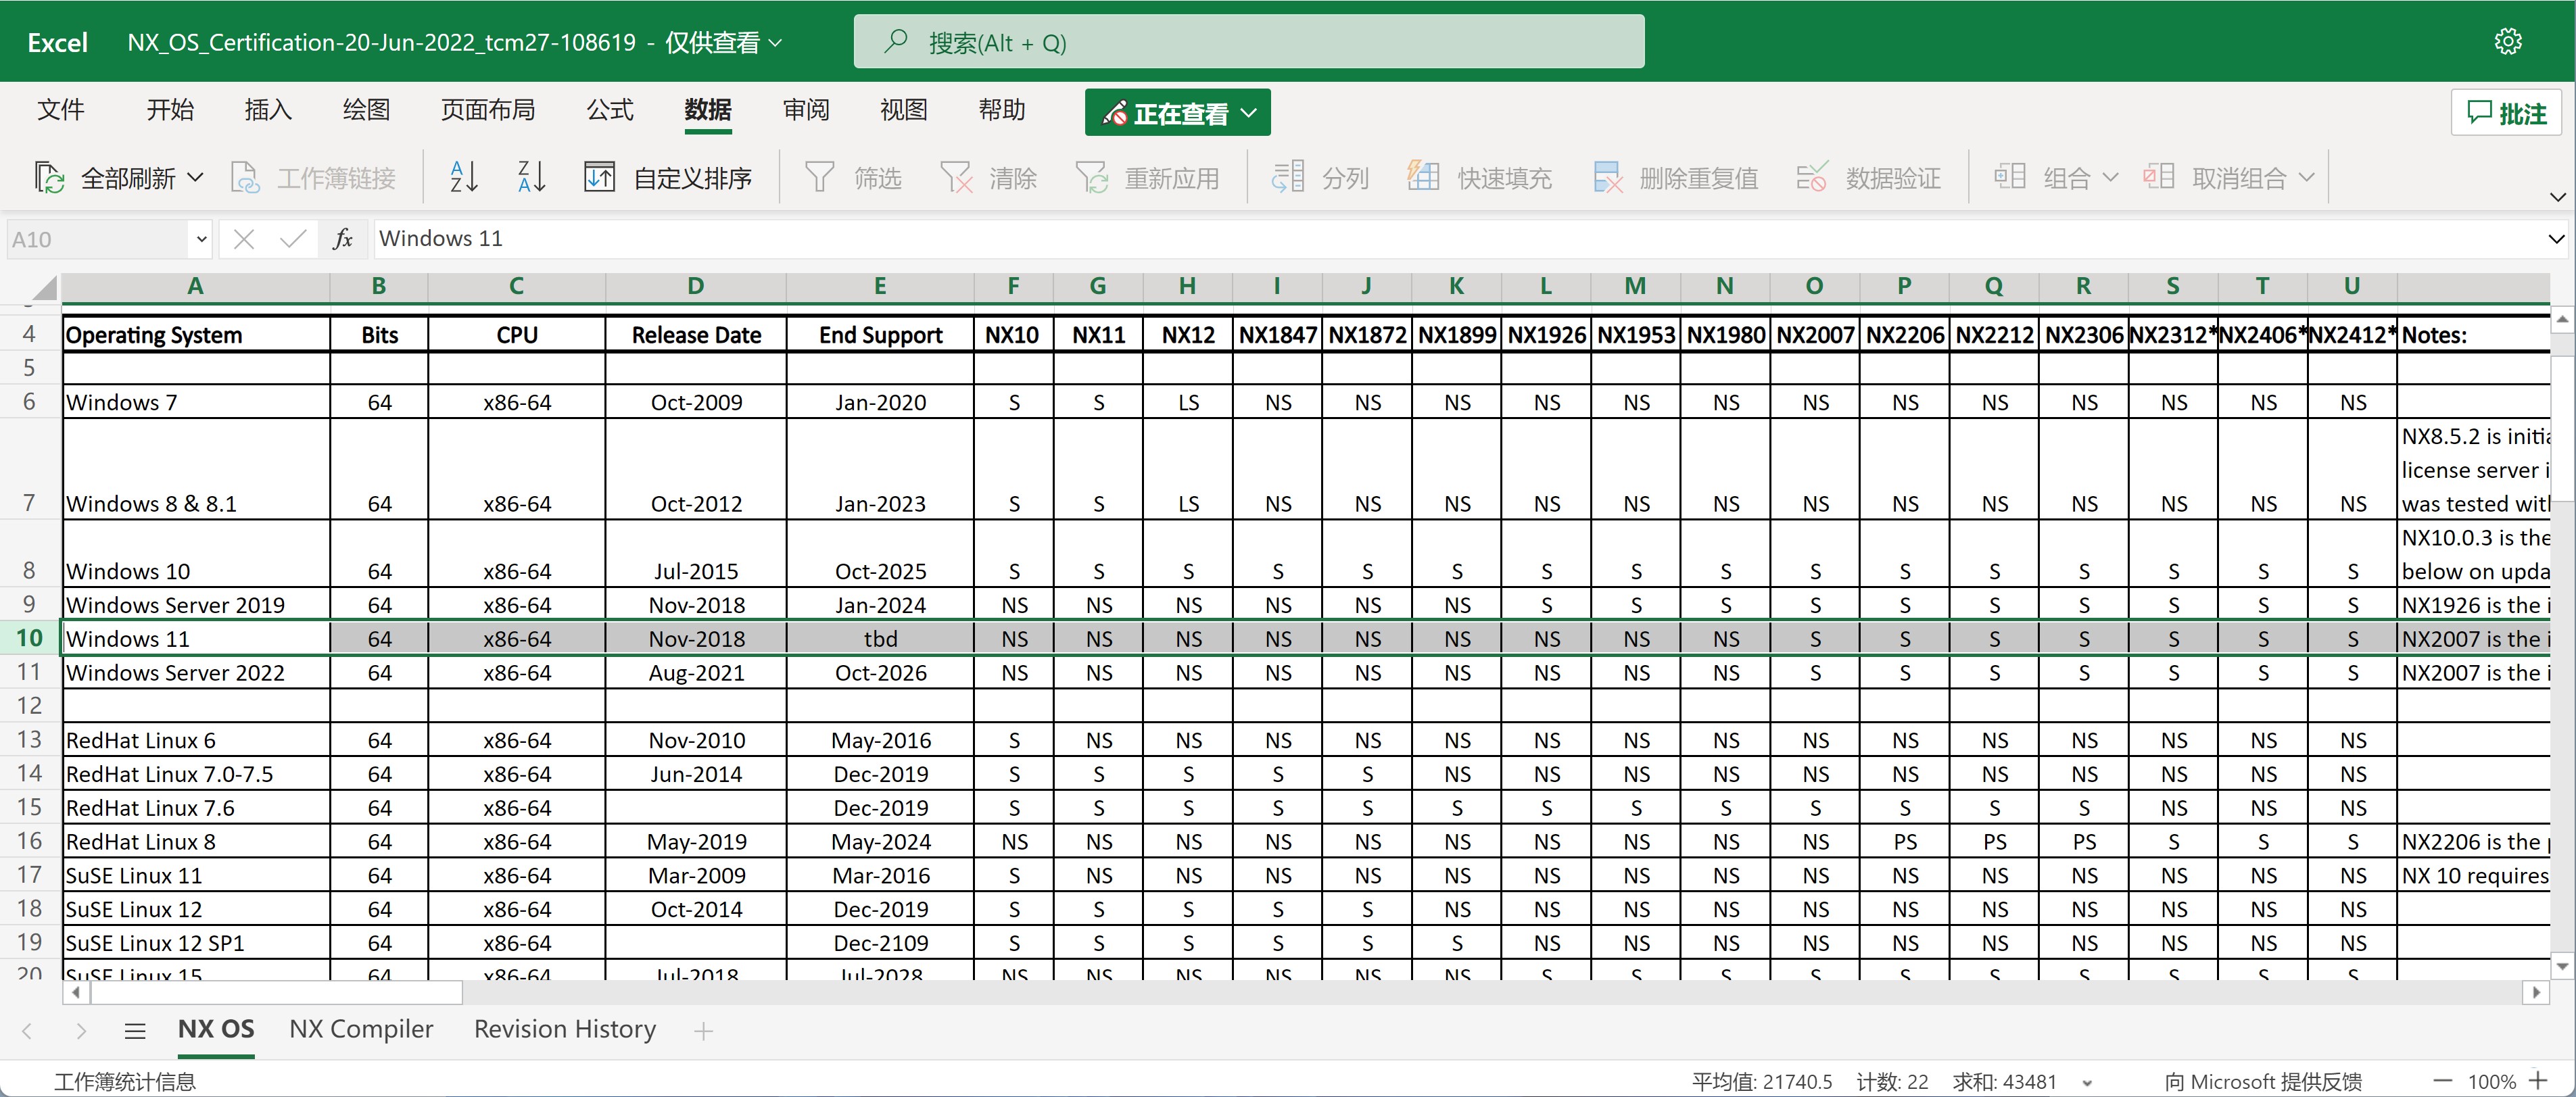Open the file name dropdown next to 仅供查看

(x=775, y=43)
